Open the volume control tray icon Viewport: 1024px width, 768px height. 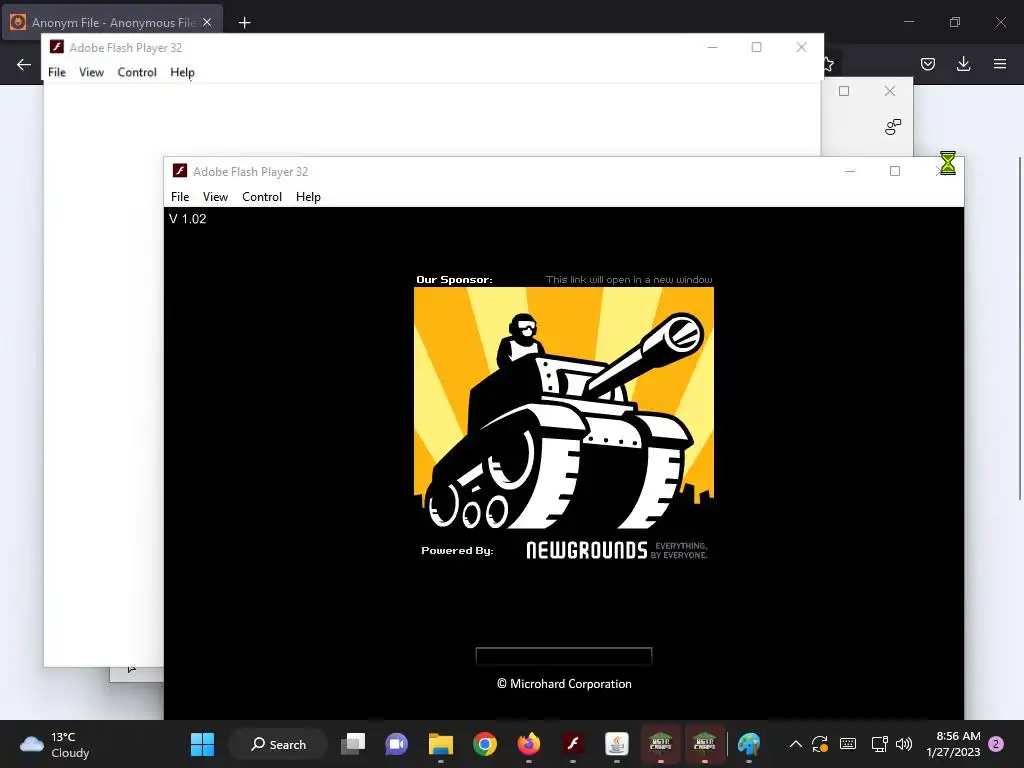point(904,744)
